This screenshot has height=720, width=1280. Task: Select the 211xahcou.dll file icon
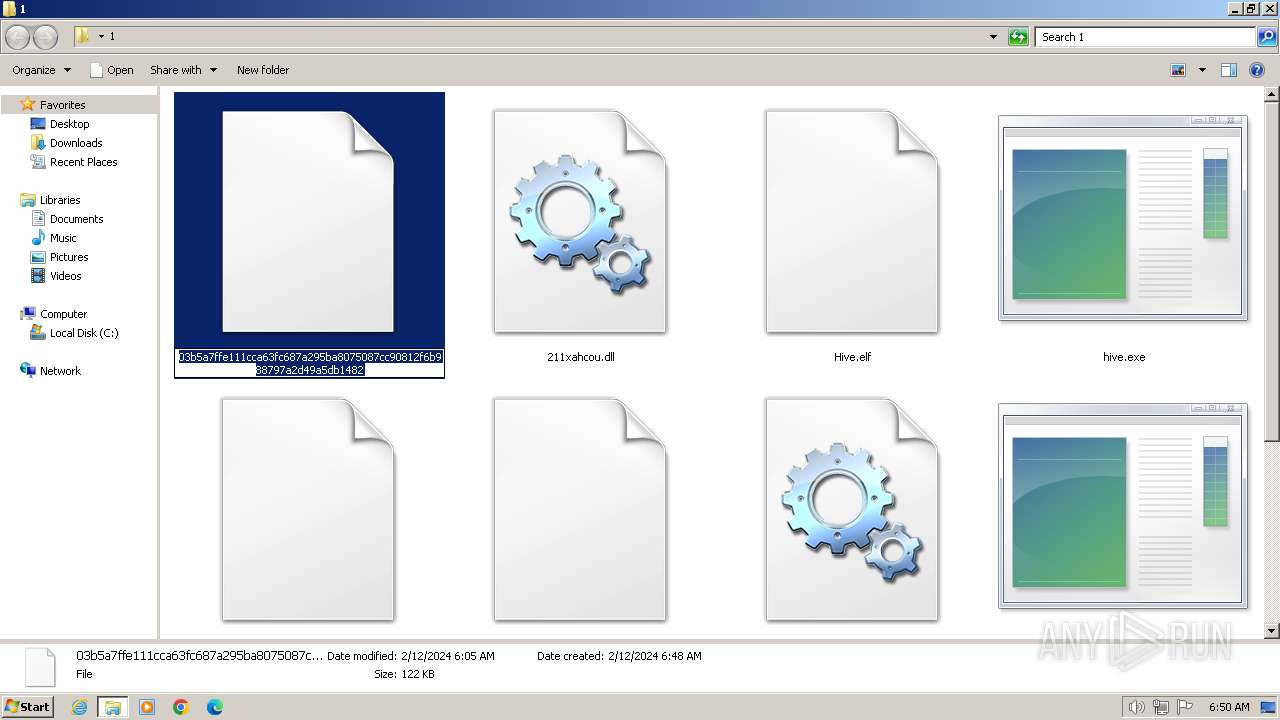pyautogui.click(x=580, y=222)
